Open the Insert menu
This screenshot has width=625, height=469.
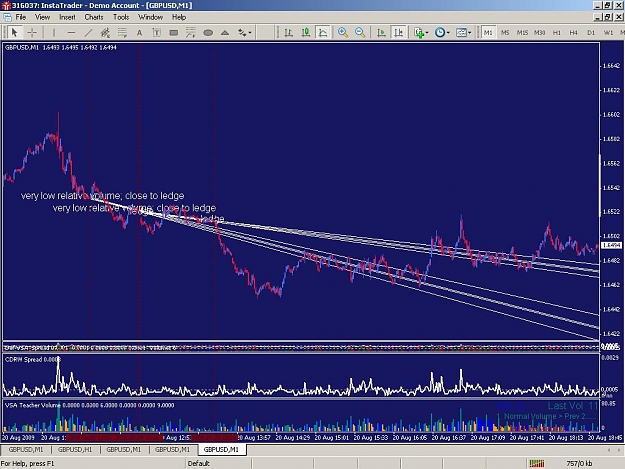coord(67,17)
